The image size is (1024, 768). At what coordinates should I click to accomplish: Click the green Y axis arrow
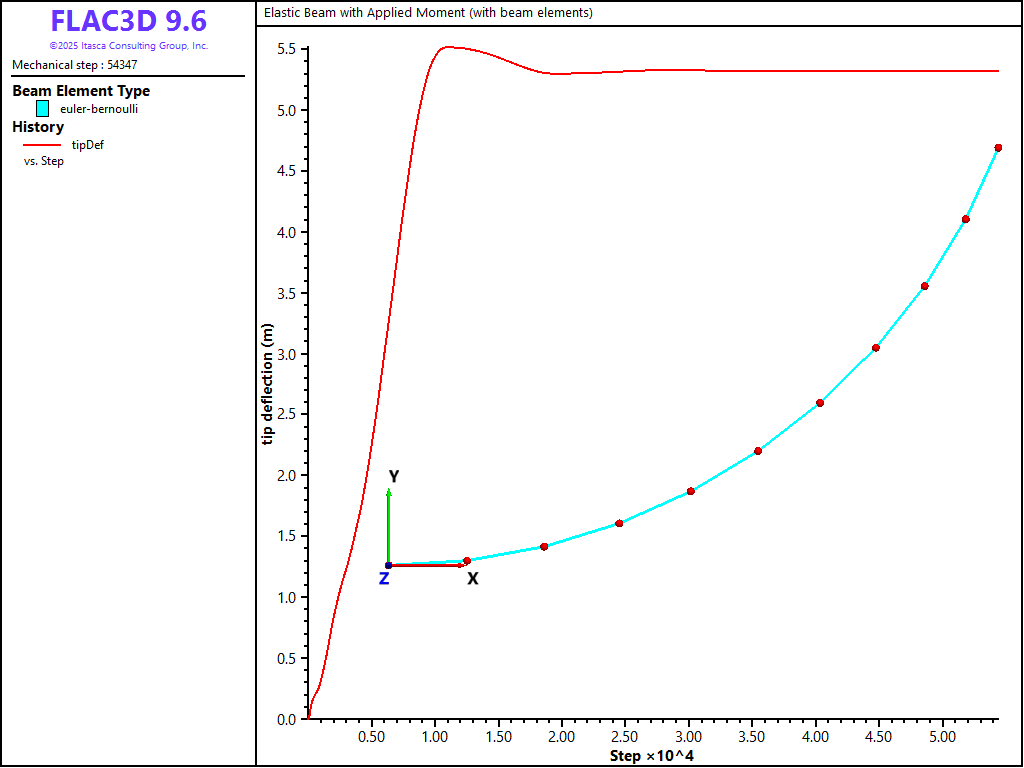point(389,525)
